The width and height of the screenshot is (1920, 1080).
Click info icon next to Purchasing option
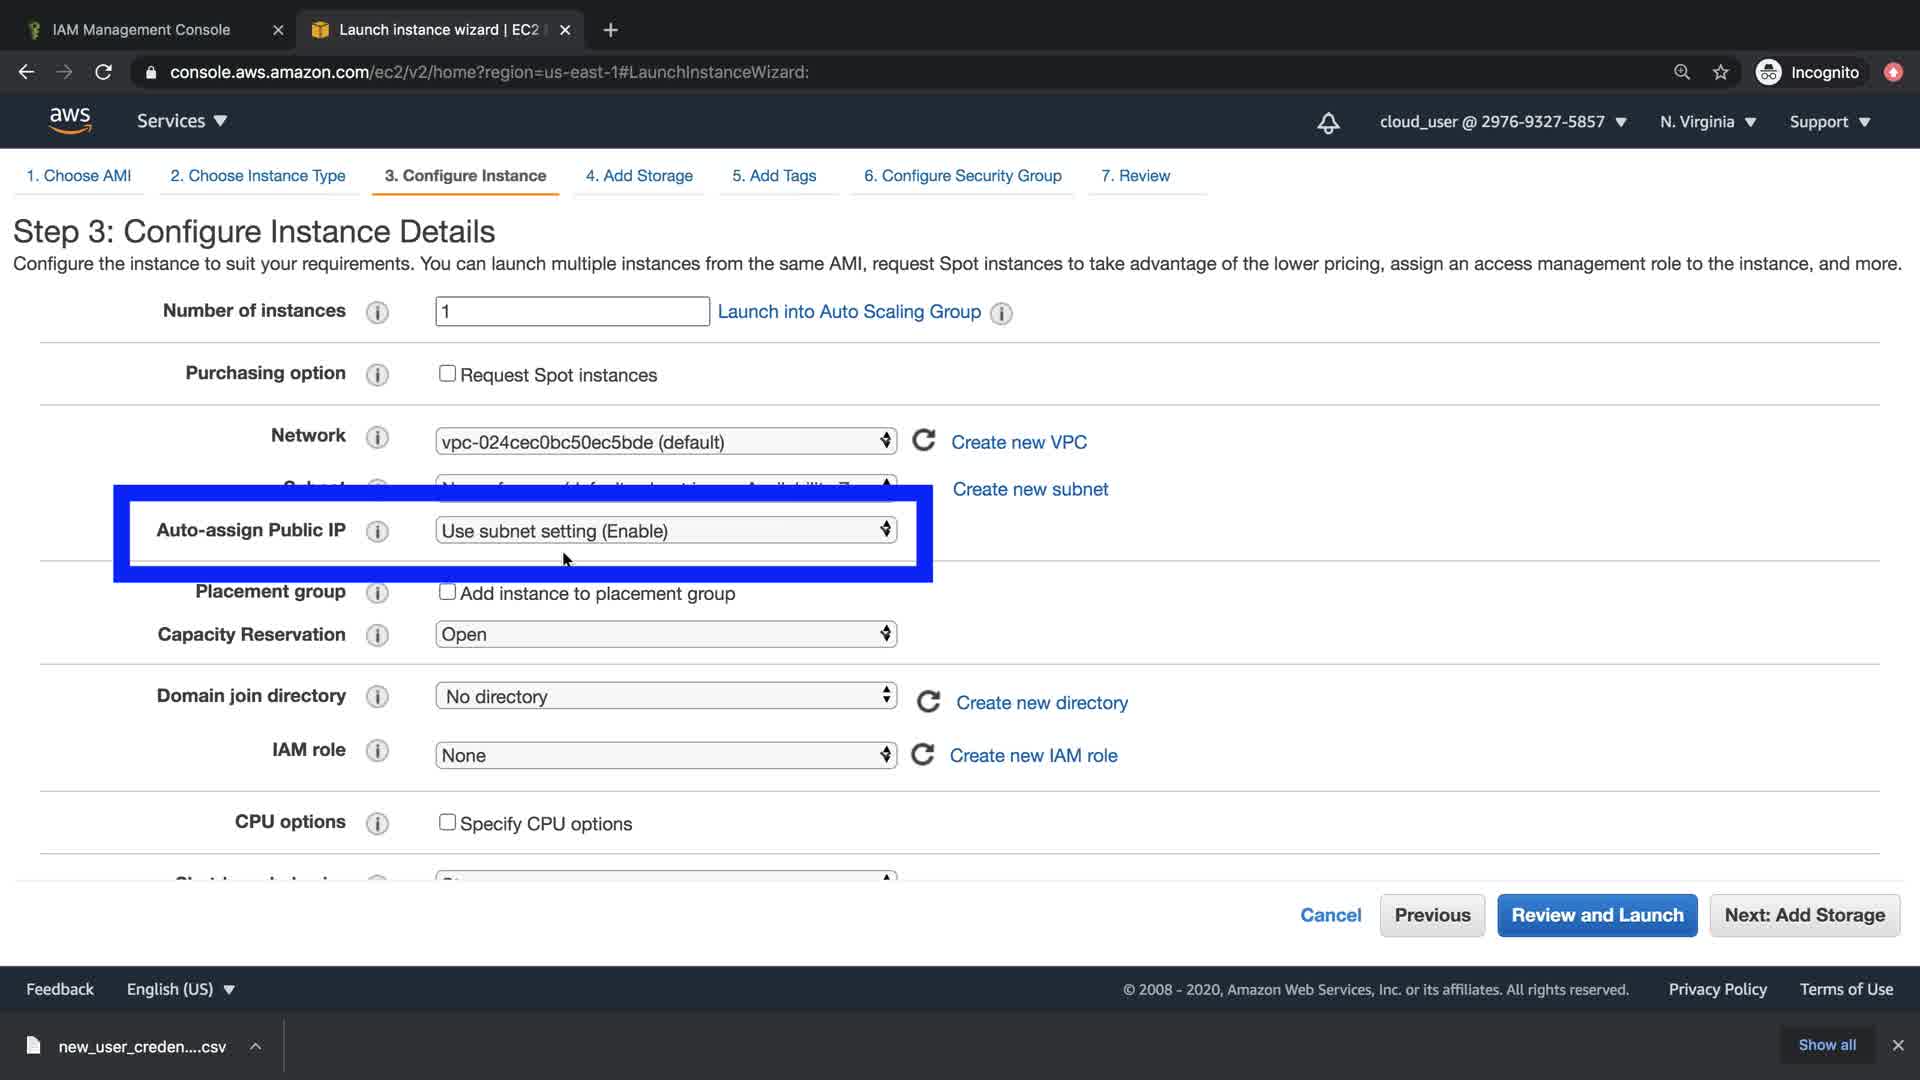point(377,375)
